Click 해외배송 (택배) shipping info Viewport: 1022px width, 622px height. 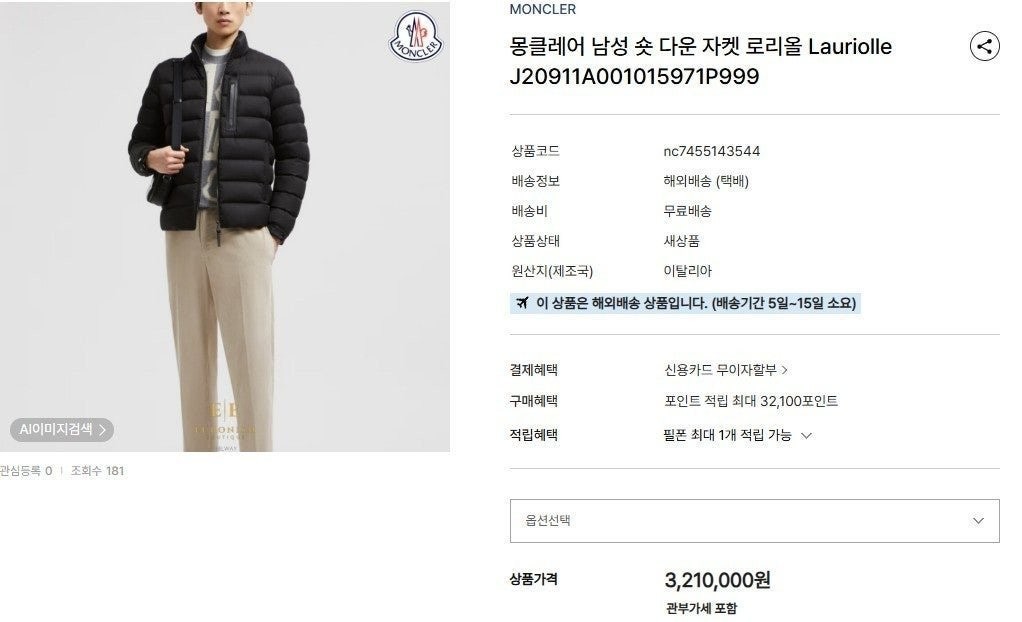tap(706, 181)
